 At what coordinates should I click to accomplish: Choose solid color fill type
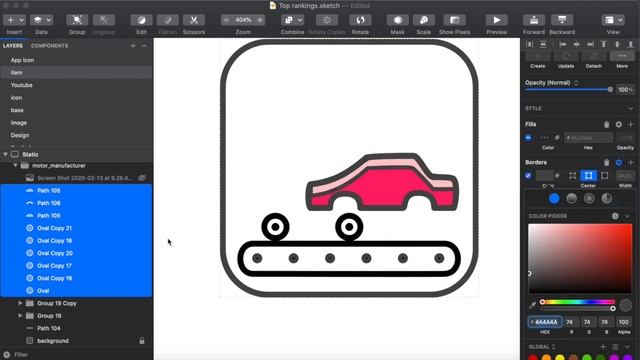pyautogui.click(x=554, y=198)
